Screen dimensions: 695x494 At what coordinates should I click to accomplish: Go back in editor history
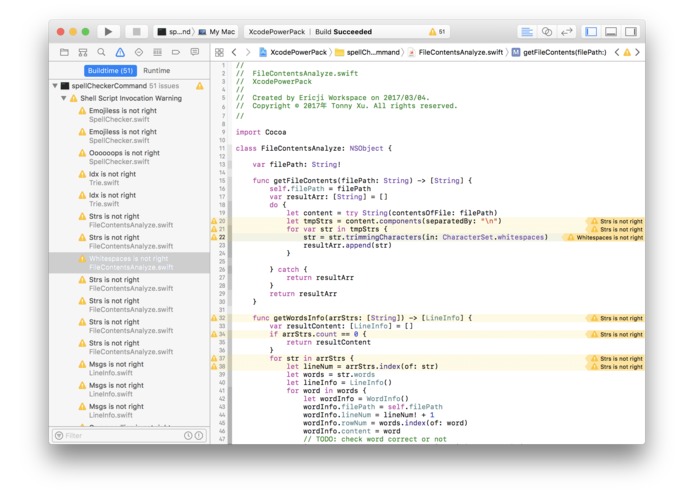coord(234,52)
